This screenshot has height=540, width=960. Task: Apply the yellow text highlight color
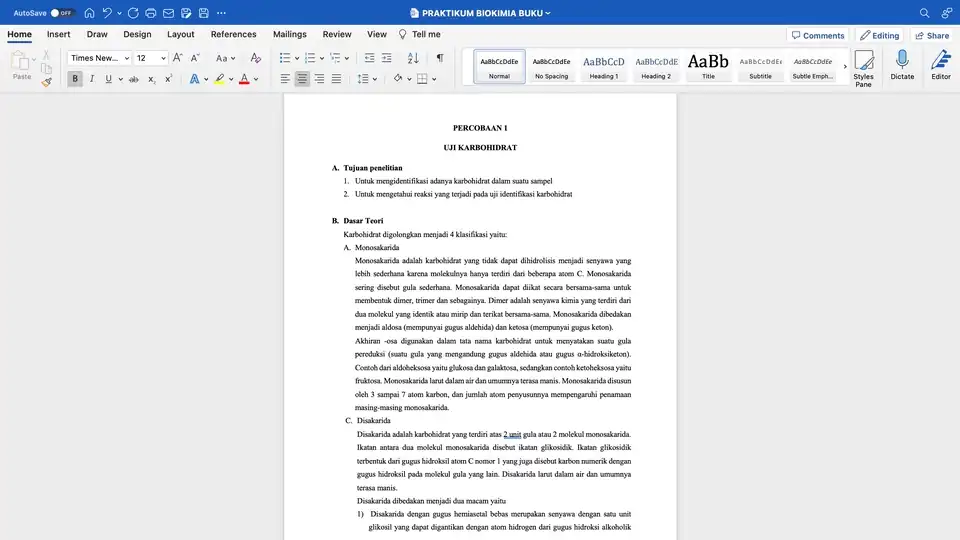[x=219, y=79]
